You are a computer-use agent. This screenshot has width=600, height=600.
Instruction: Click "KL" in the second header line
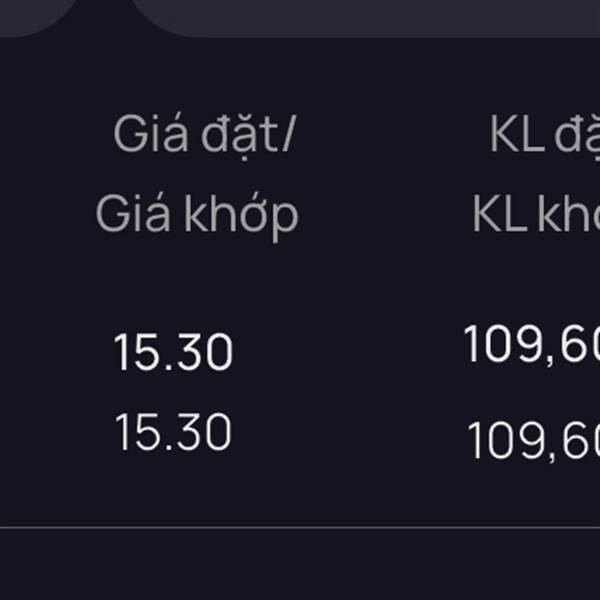click(x=499, y=214)
